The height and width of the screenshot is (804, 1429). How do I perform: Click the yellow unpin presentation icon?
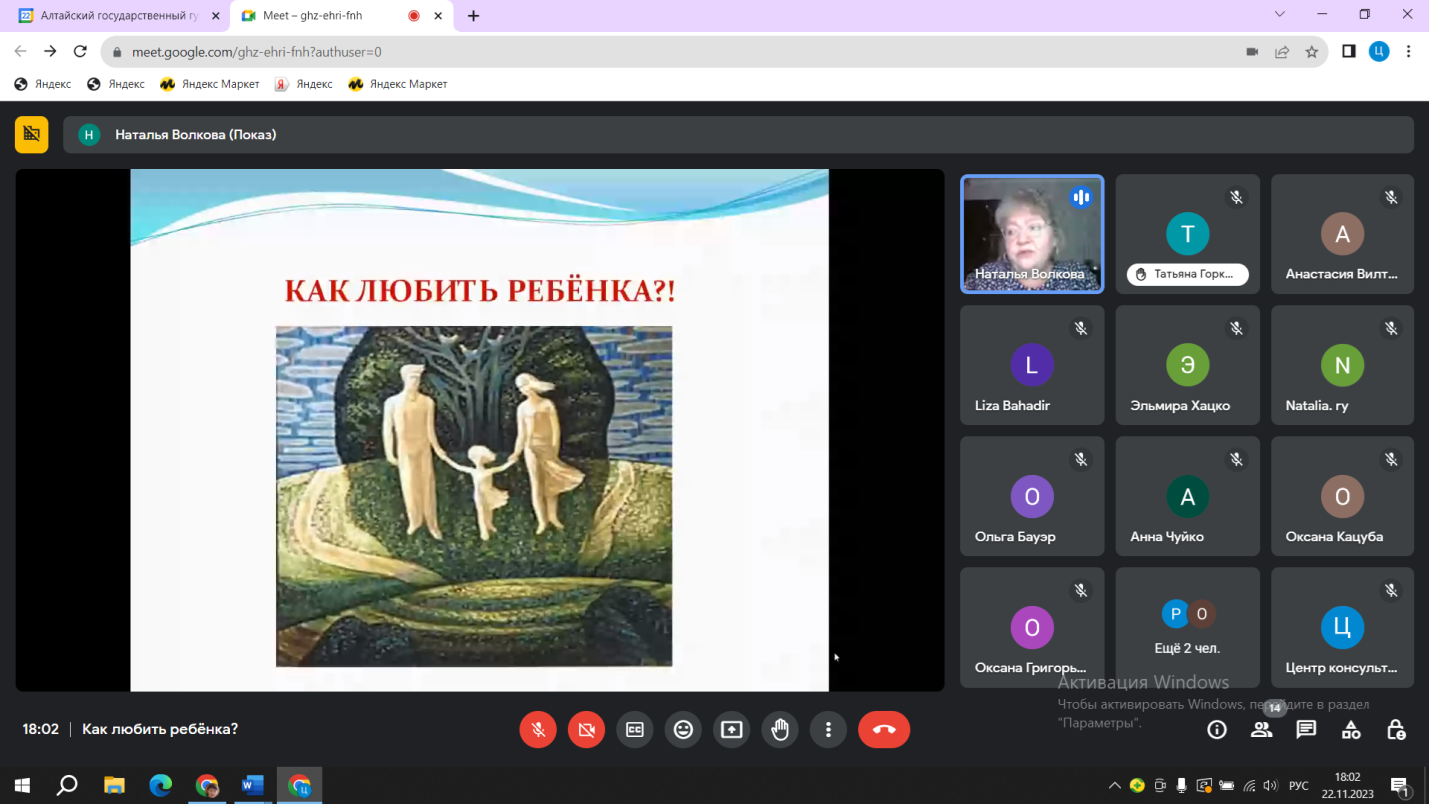click(32, 134)
